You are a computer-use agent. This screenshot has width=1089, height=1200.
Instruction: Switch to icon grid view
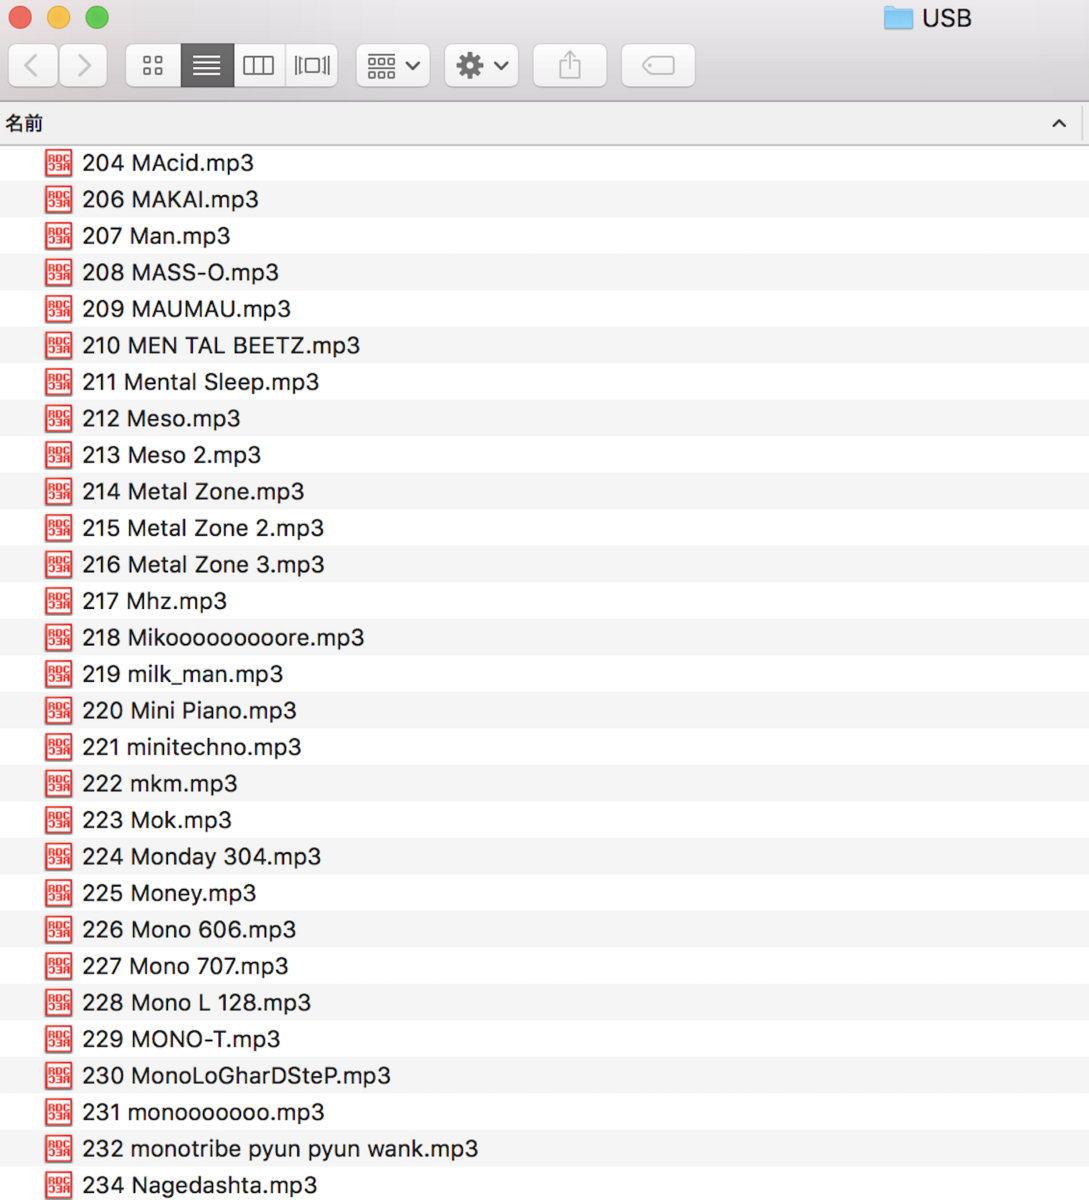(153, 66)
